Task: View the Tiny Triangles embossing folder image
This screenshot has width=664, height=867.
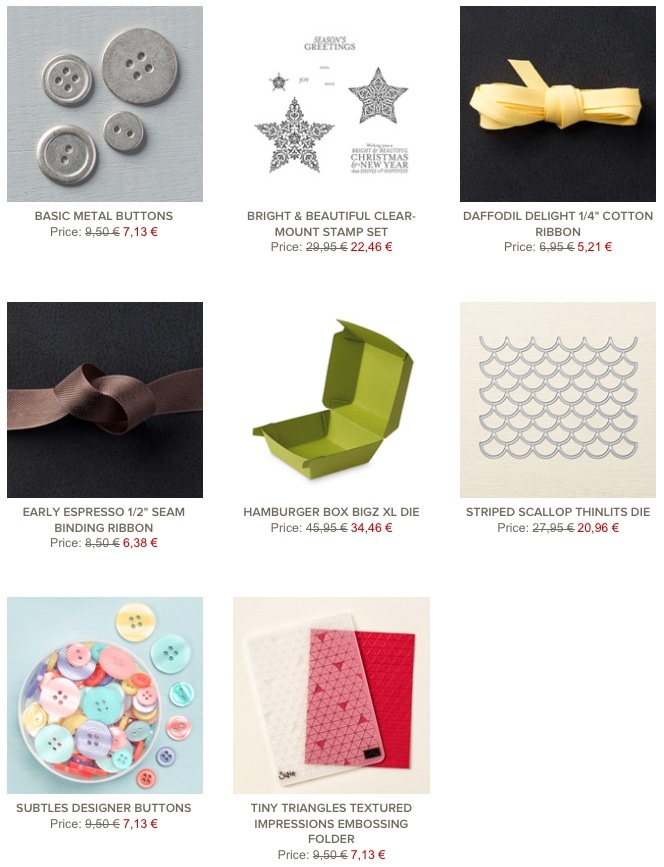Action: click(331, 696)
